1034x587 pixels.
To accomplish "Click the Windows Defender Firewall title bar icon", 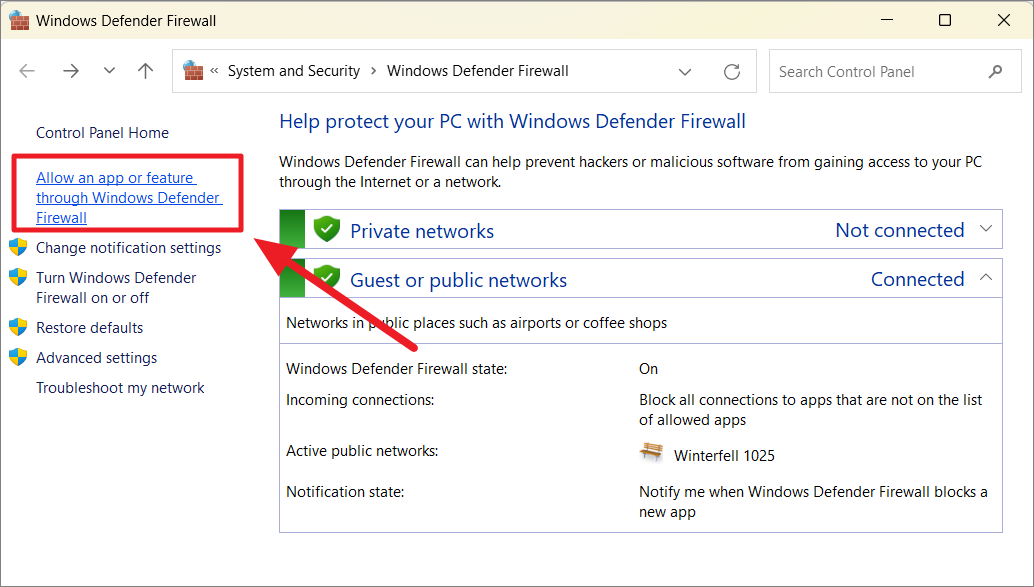I will pyautogui.click(x=19, y=20).
